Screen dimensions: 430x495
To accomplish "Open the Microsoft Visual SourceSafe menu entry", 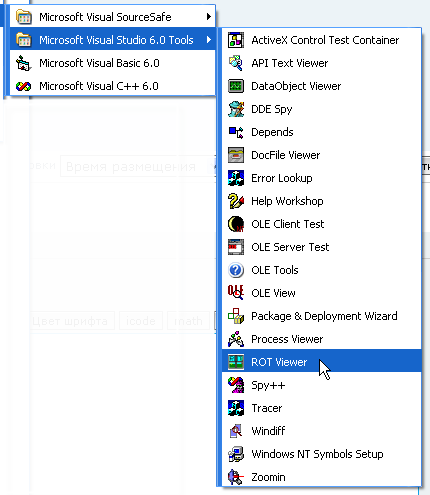I will (113, 17).
